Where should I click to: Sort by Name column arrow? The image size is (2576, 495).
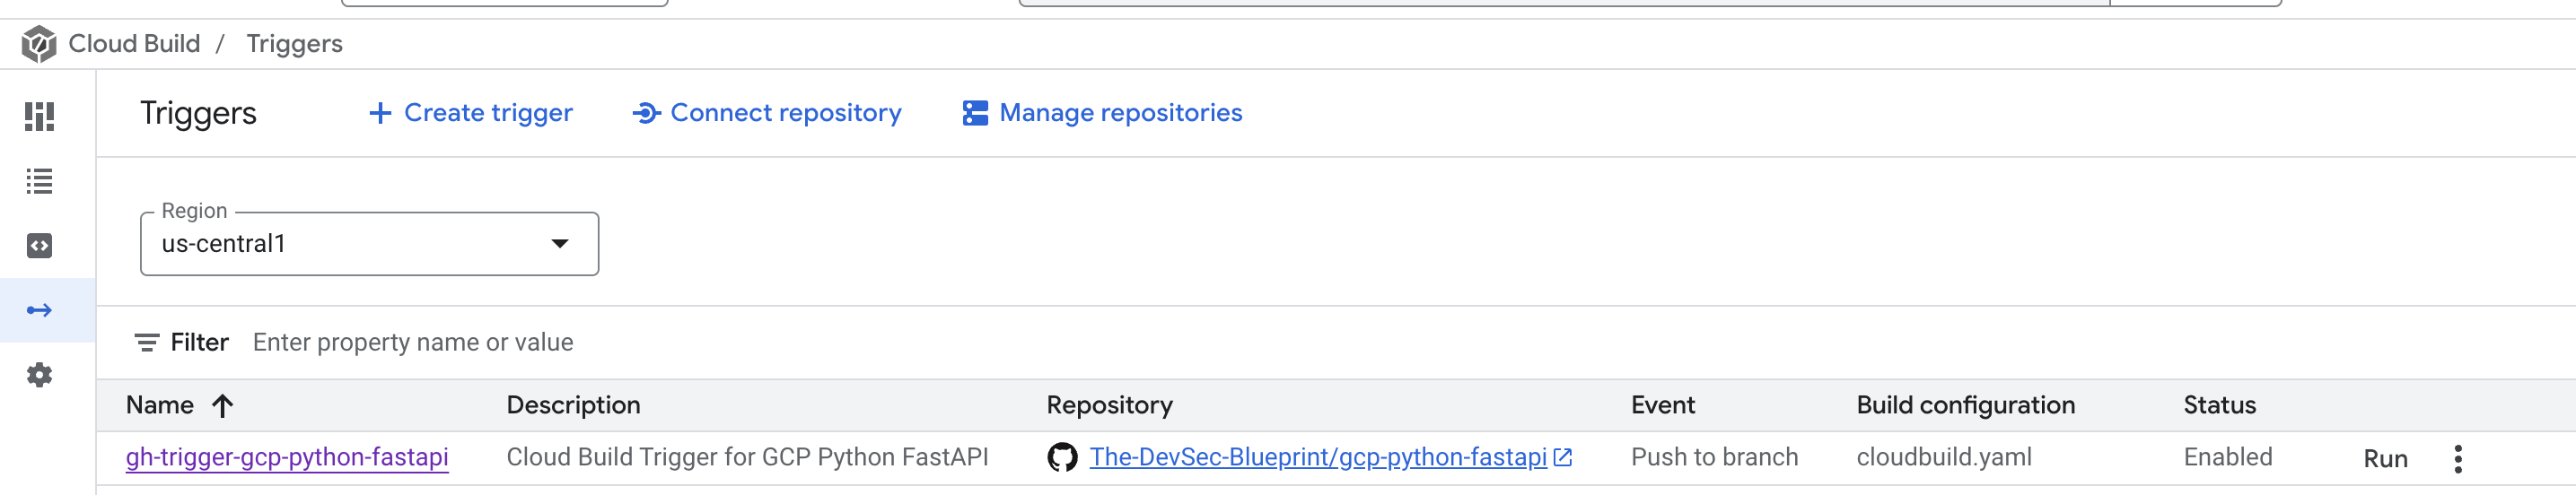click(222, 405)
